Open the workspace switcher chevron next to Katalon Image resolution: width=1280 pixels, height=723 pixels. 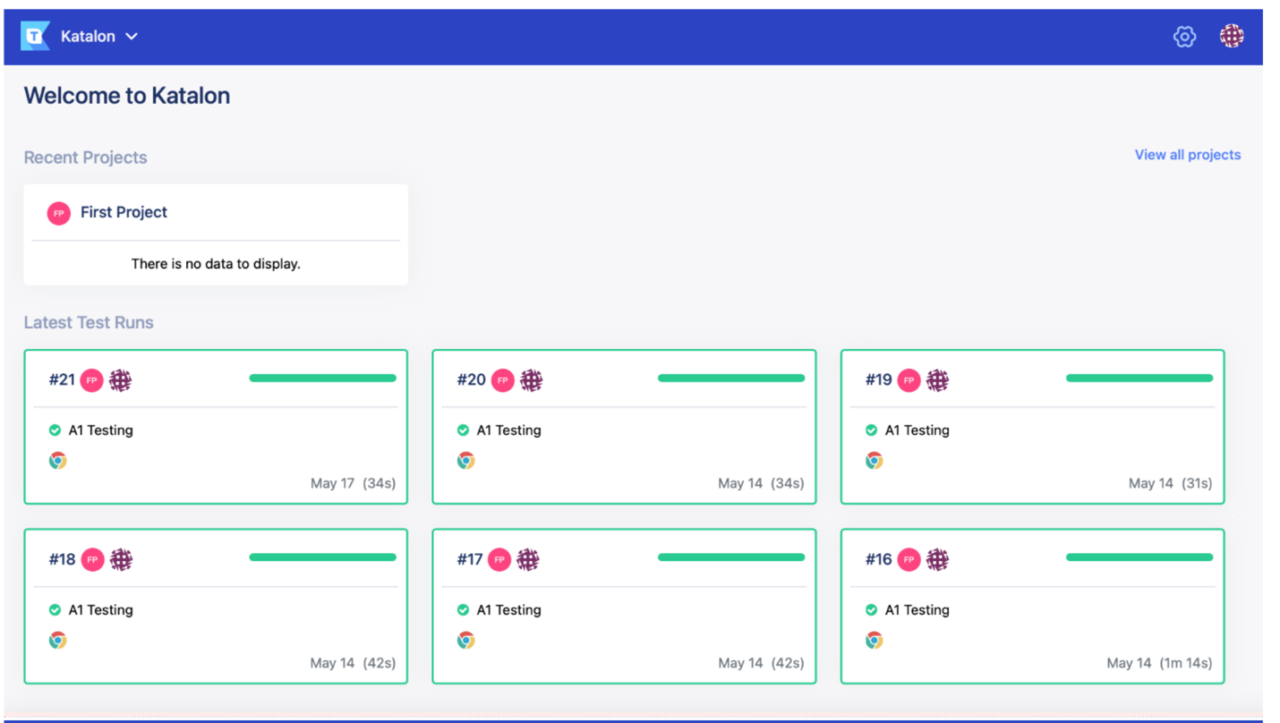click(131, 35)
